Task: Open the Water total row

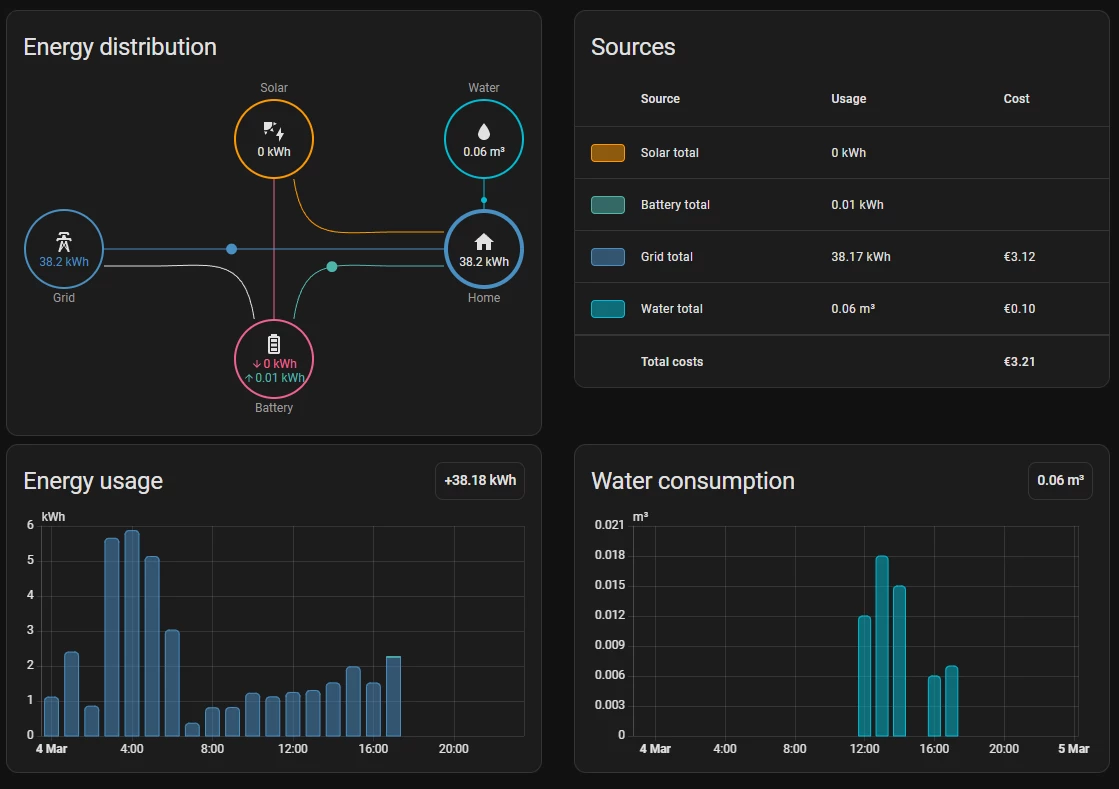Action: [x=842, y=309]
